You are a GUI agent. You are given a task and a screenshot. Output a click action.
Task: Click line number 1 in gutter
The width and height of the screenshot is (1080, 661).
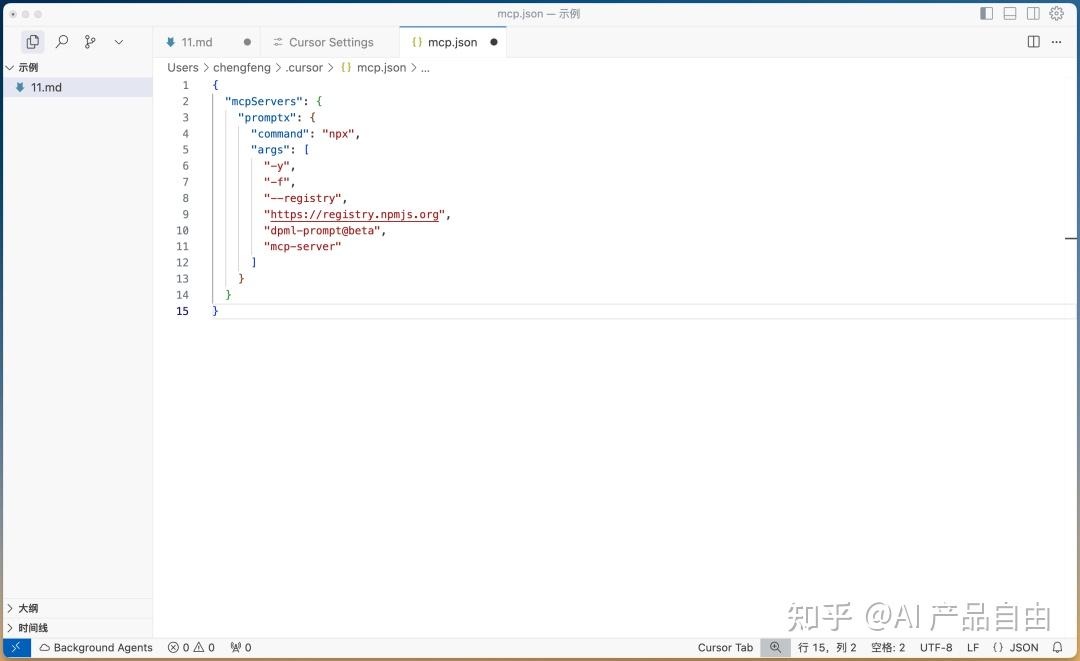[185, 85]
